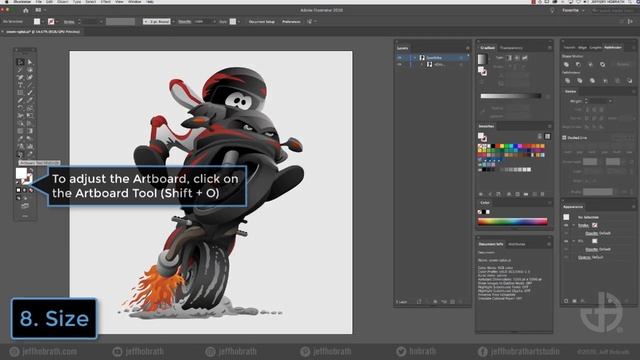The width and height of the screenshot is (640, 360).
Task: Open the Window menu
Action: pyautogui.click(x=134, y=2)
